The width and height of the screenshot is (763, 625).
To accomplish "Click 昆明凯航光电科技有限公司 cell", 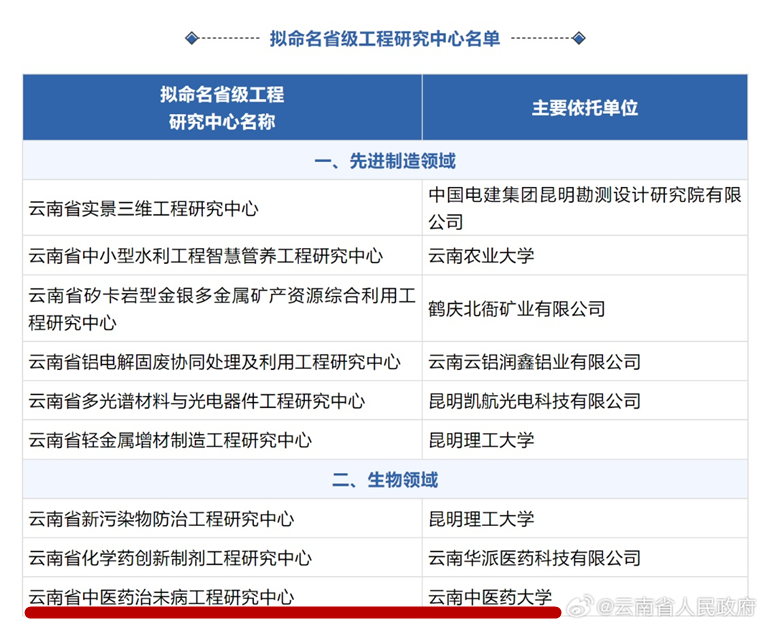I will pos(585,401).
